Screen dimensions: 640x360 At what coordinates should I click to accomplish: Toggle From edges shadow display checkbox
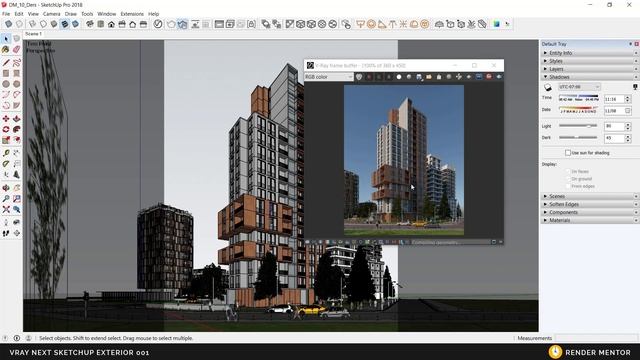click(568, 186)
